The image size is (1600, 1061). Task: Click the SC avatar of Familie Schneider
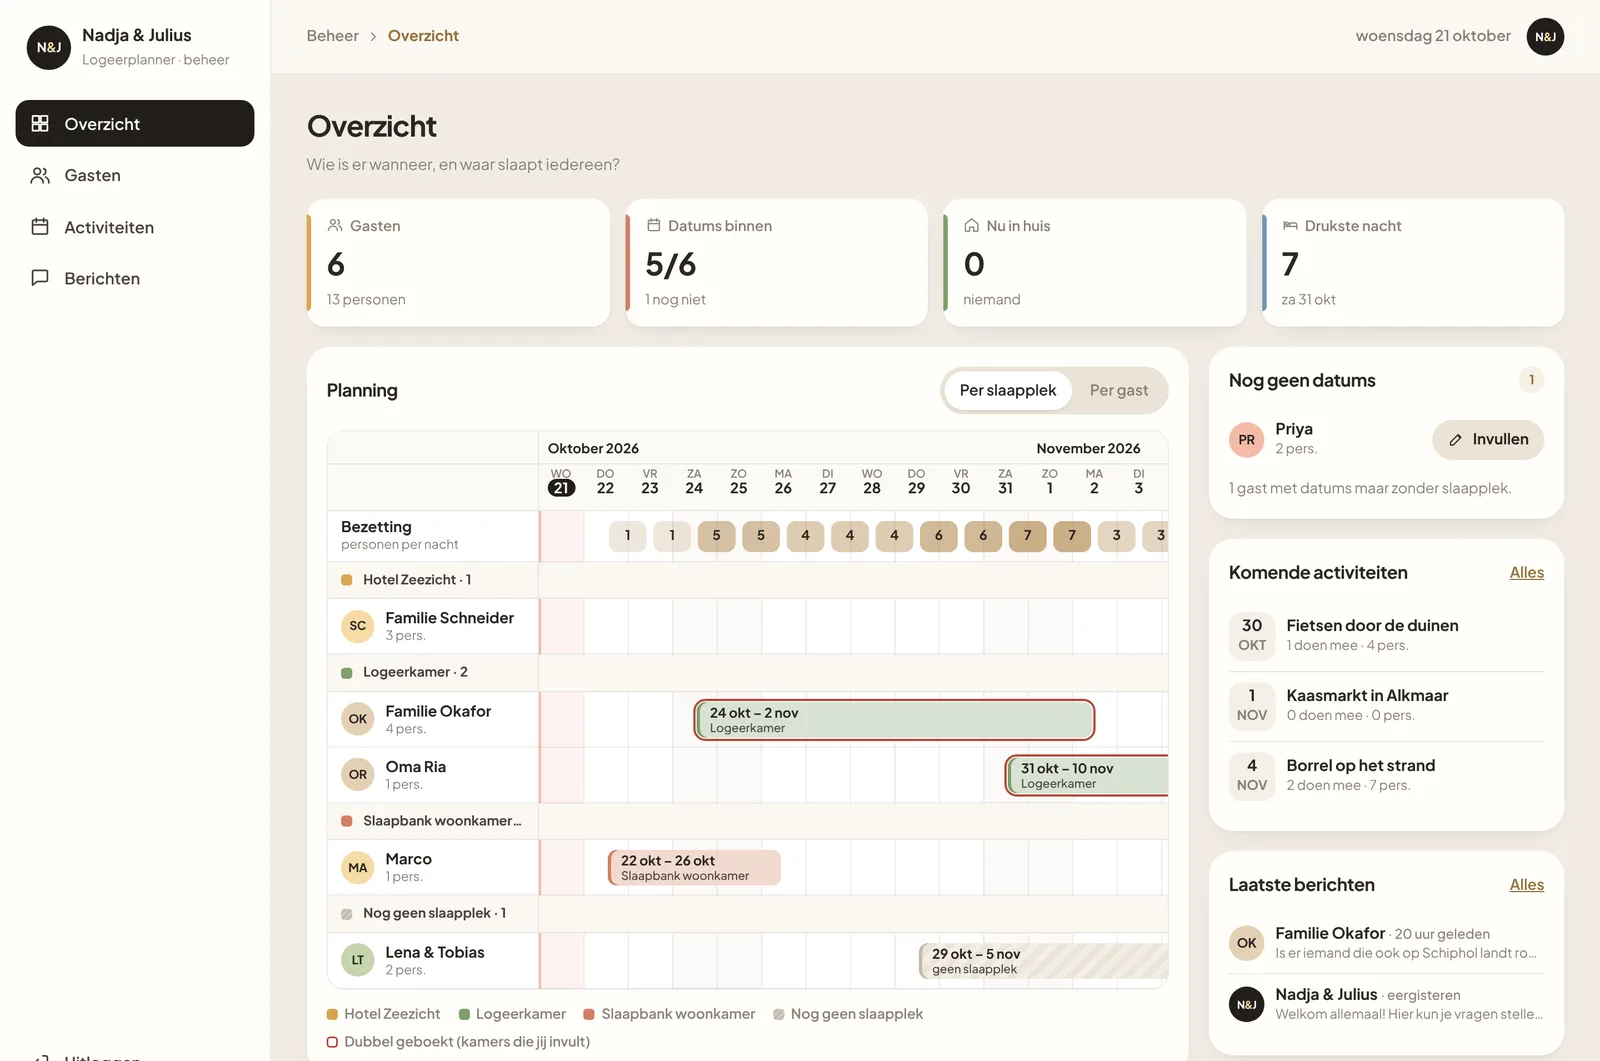coord(358,626)
